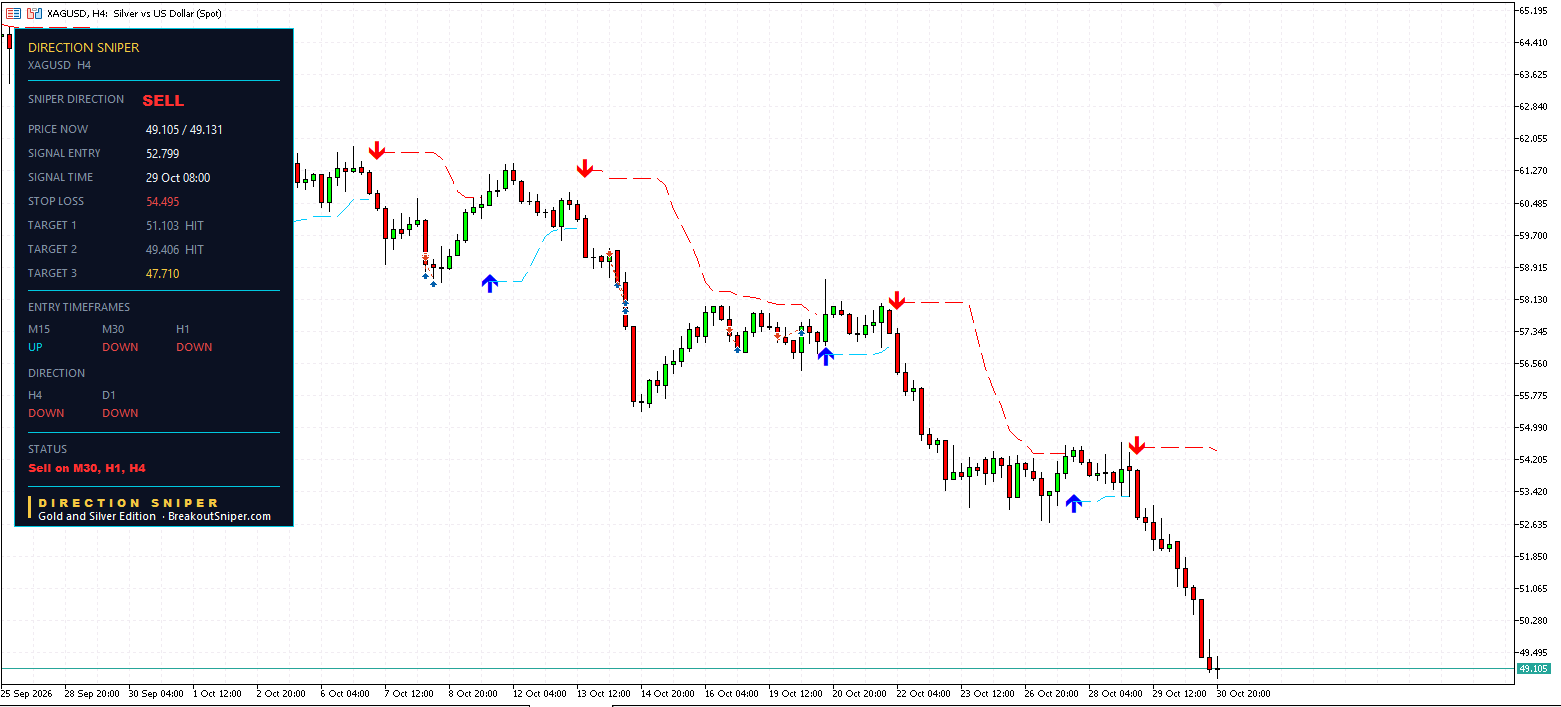
Task: Click the teal current bid price line
Action: coord(758,668)
